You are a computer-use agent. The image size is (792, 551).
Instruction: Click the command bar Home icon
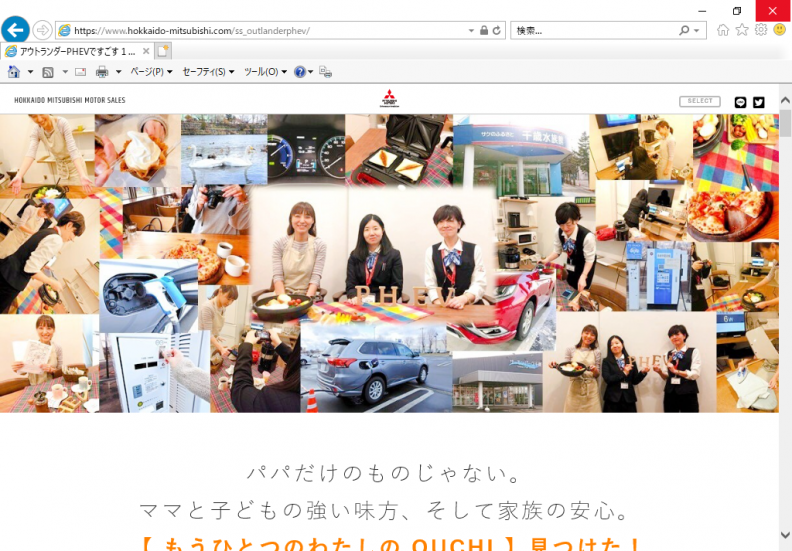tap(14, 72)
